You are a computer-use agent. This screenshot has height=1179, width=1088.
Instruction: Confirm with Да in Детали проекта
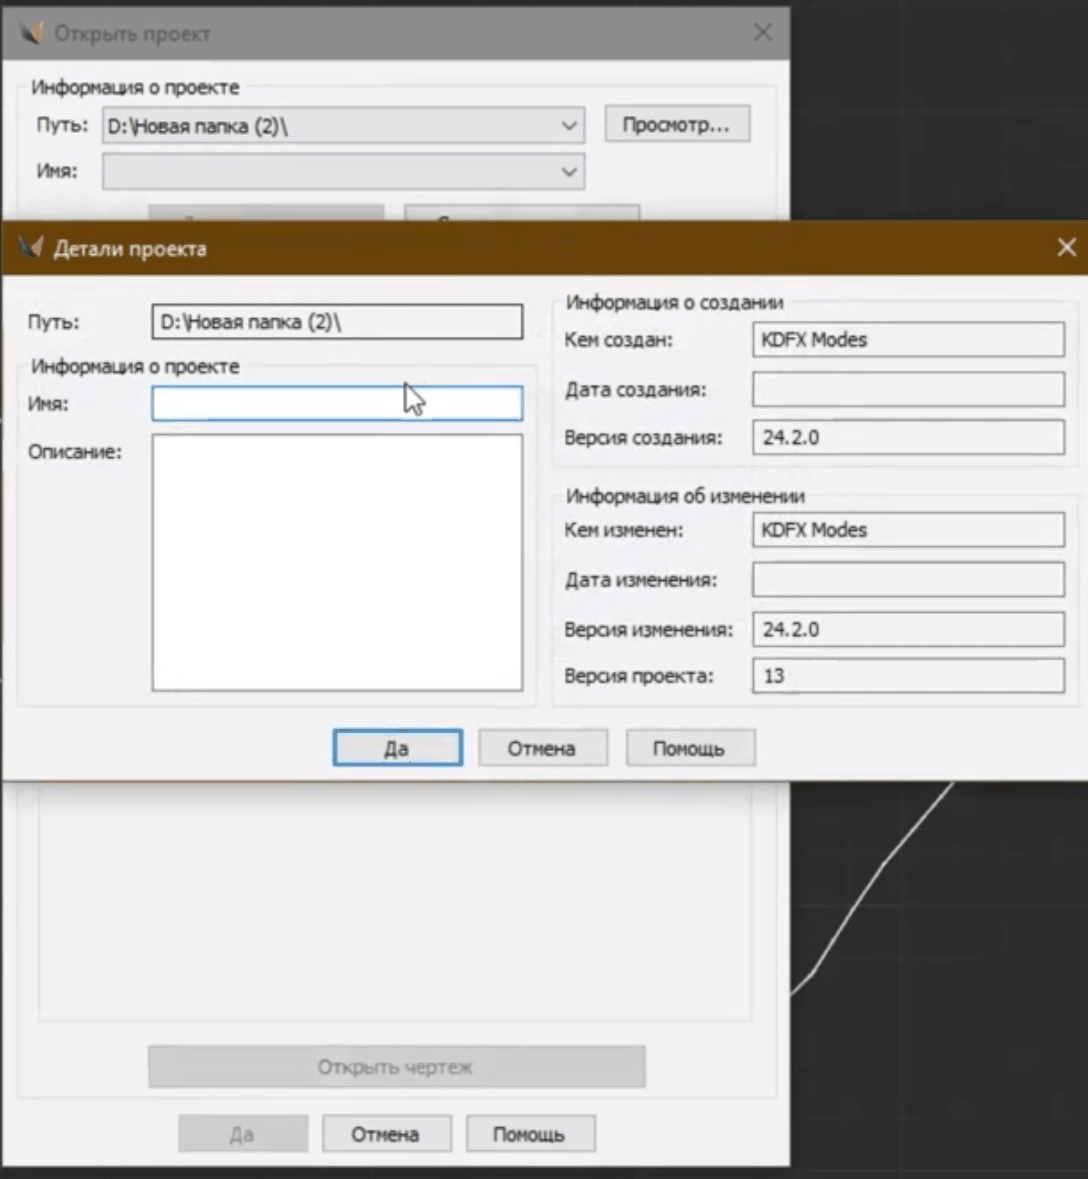click(397, 748)
